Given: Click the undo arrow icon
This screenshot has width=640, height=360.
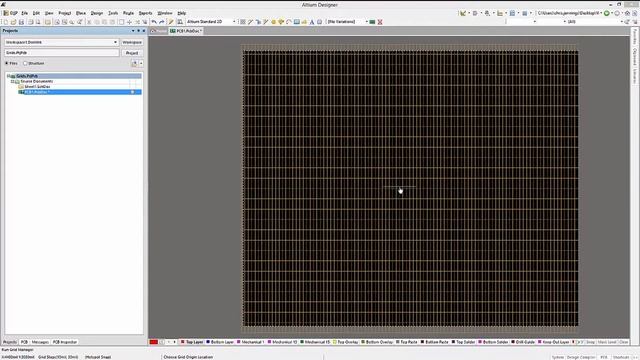Looking at the screenshot, I should coord(154,22).
